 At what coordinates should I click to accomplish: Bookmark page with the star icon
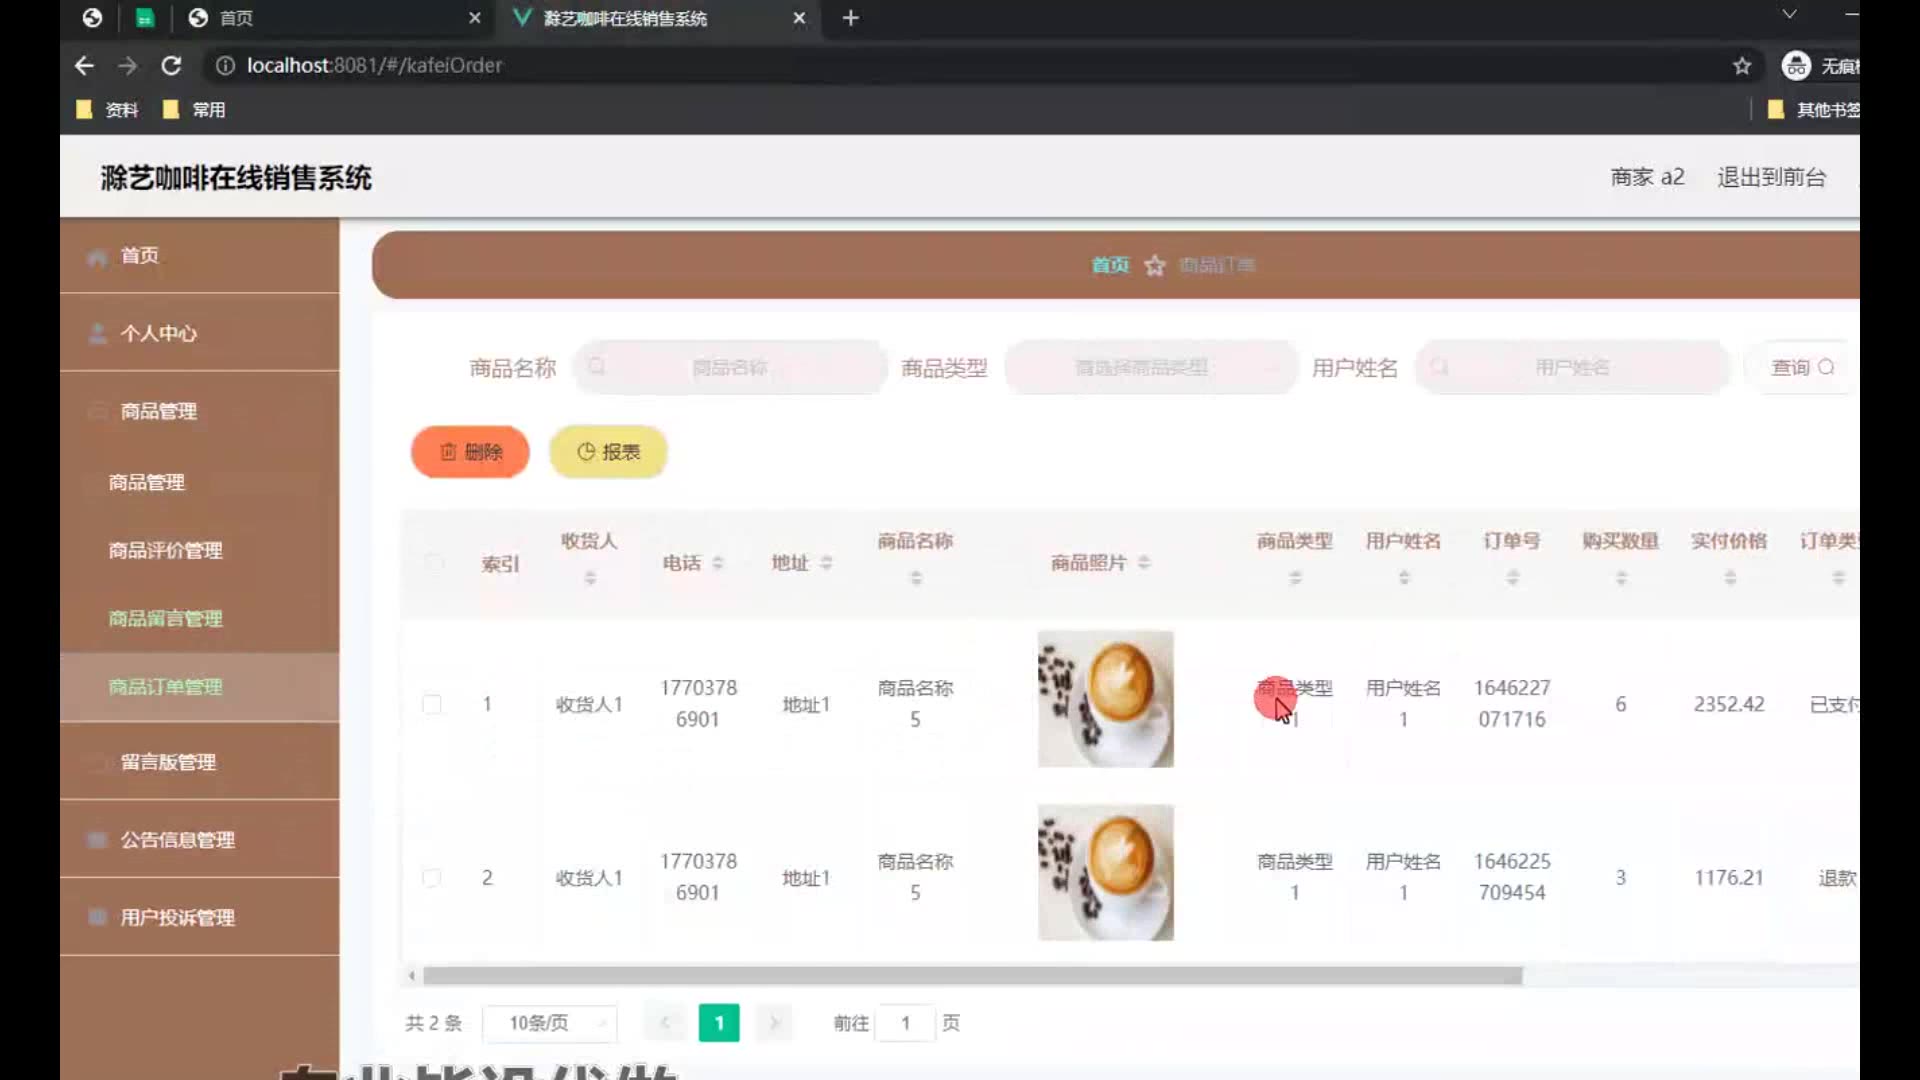(1742, 66)
